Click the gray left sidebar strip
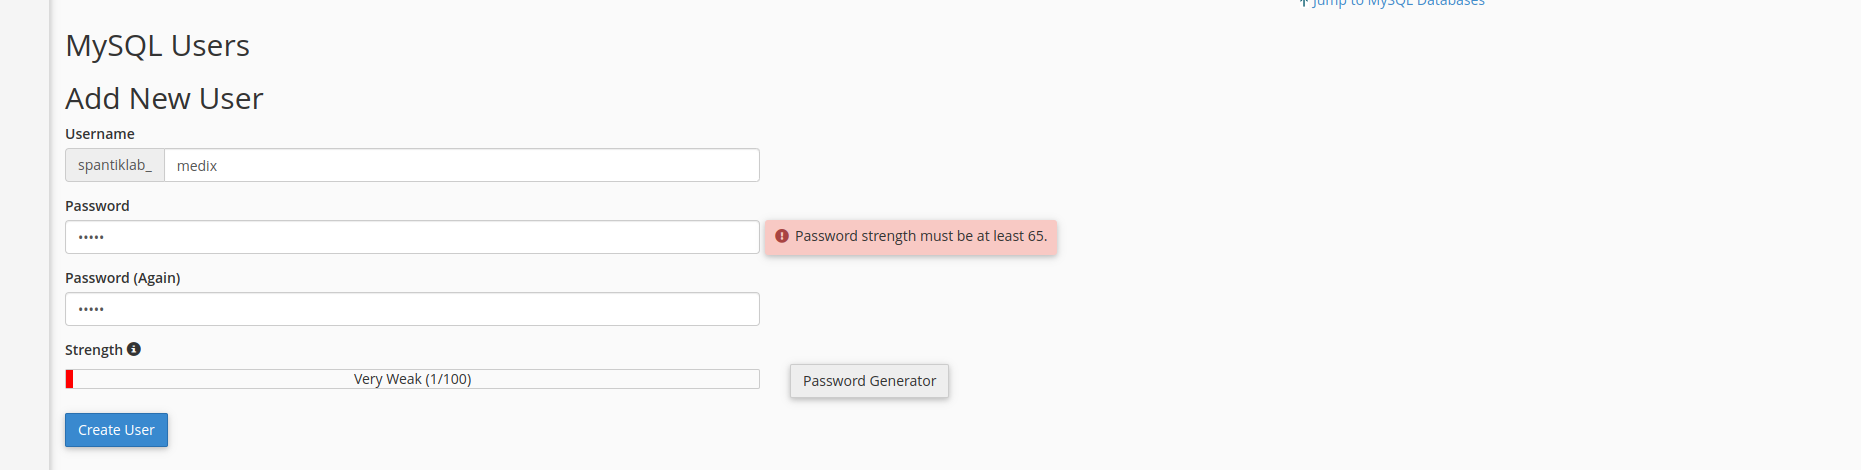This screenshot has height=470, width=1861. click(x=24, y=235)
